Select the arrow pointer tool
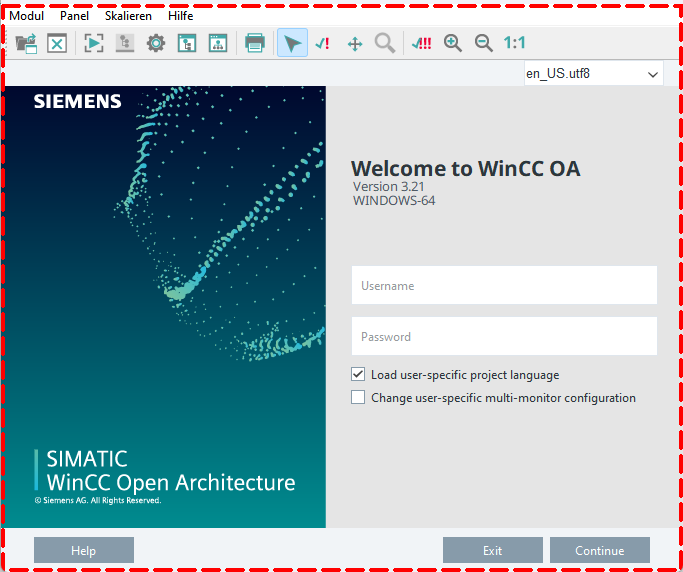The height and width of the screenshot is (572, 683). tap(292, 43)
